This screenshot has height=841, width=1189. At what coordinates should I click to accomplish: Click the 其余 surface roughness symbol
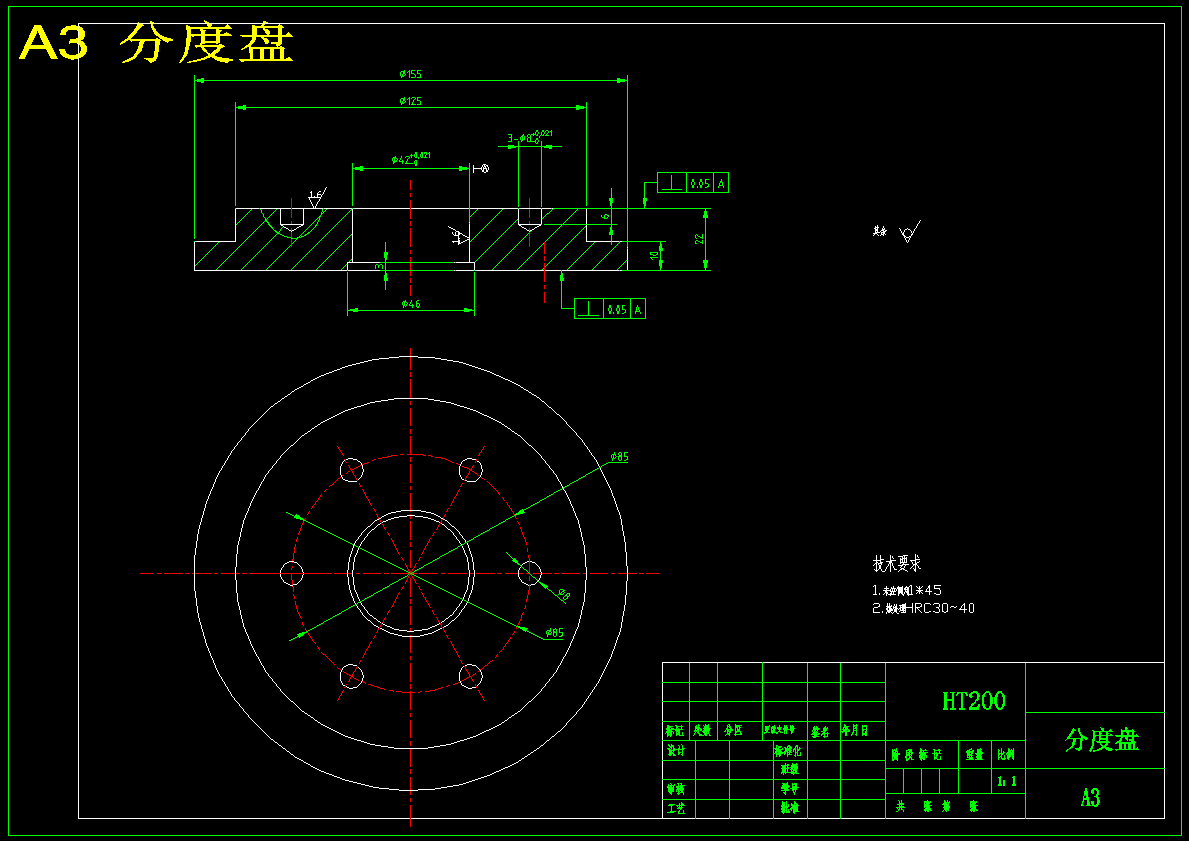(896, 231)
